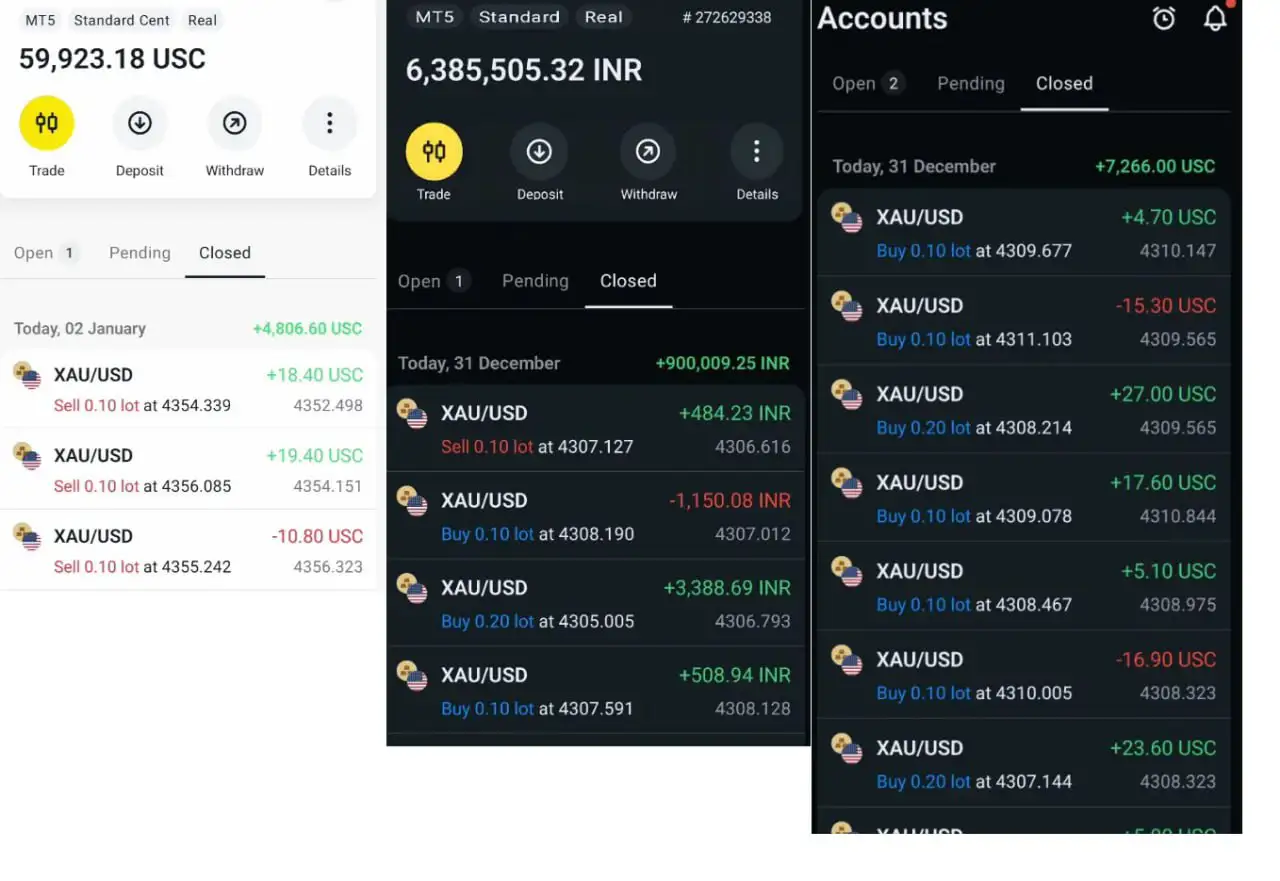Tap the Standard Cent account tag
This screenshot has width=1280, height=881.
[122, 20]
